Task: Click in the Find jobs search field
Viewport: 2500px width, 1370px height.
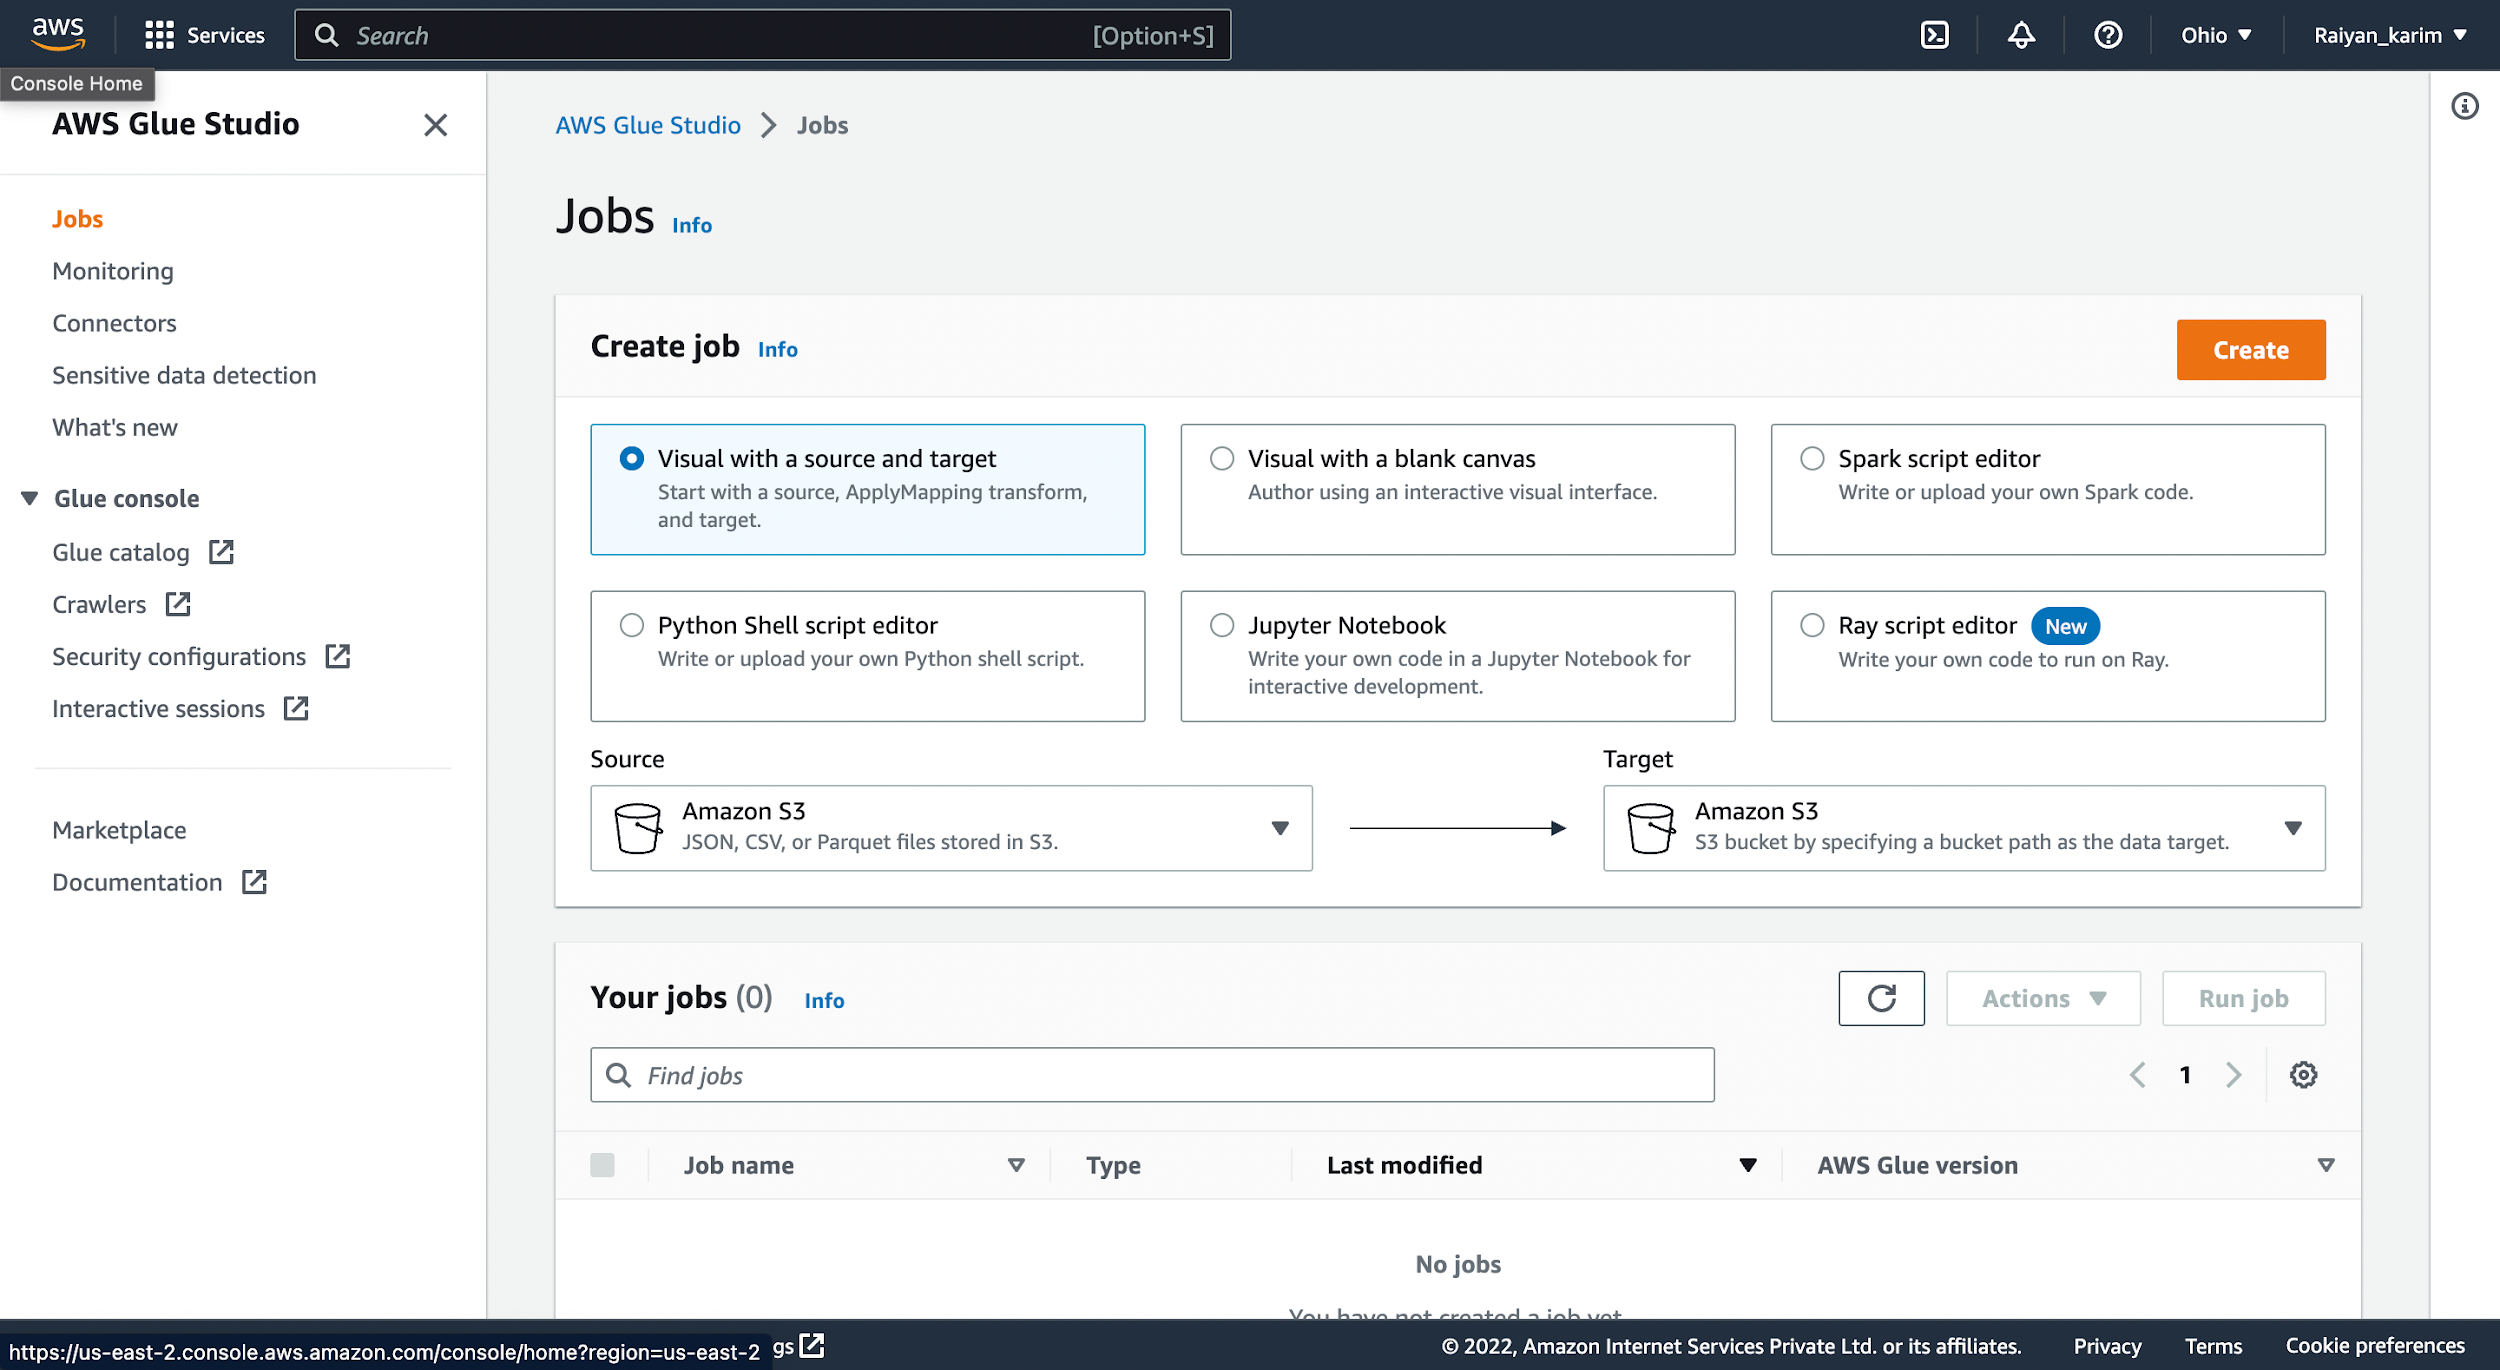Action: 1152,1075
